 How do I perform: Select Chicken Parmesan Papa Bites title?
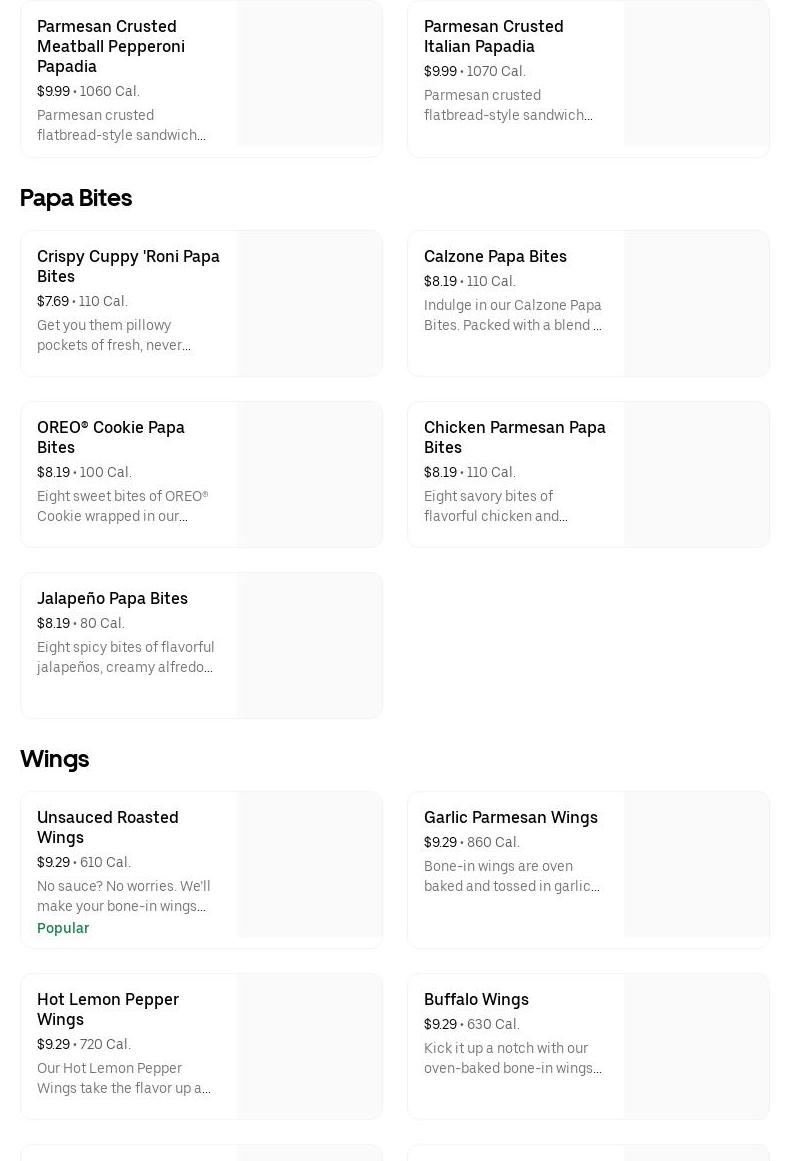click(x=514, y=437)
